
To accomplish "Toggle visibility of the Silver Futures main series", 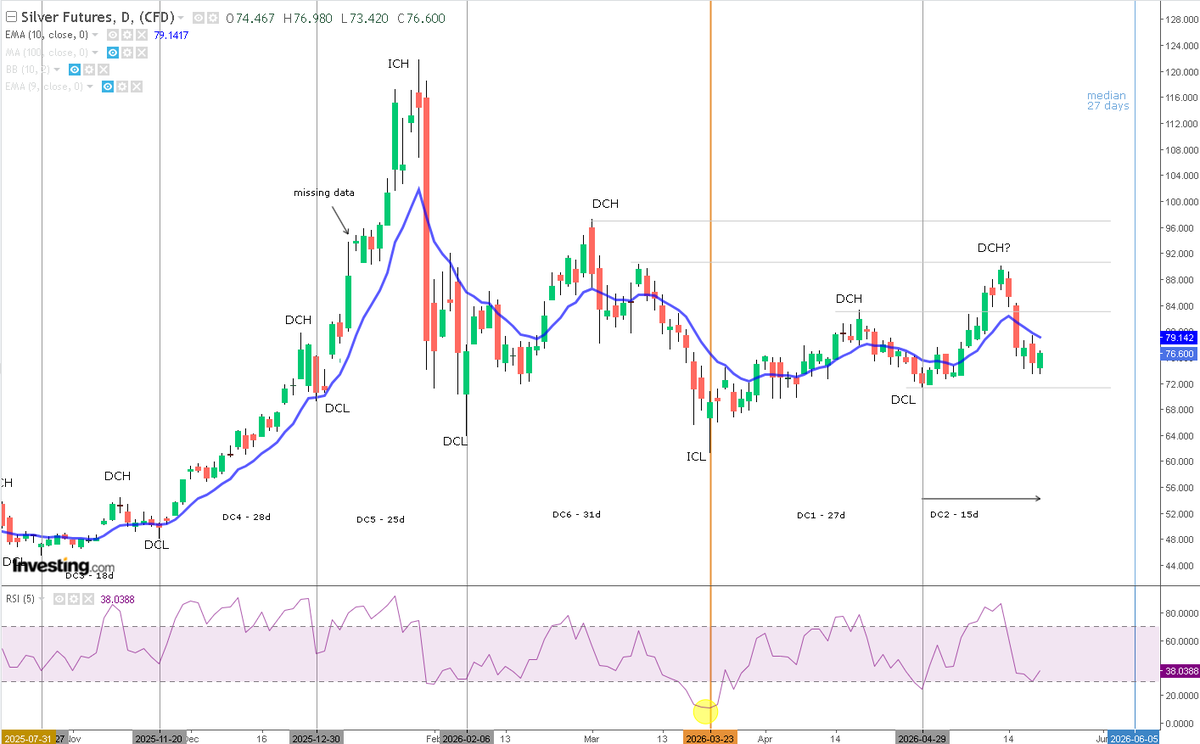I will pos(198,17).
